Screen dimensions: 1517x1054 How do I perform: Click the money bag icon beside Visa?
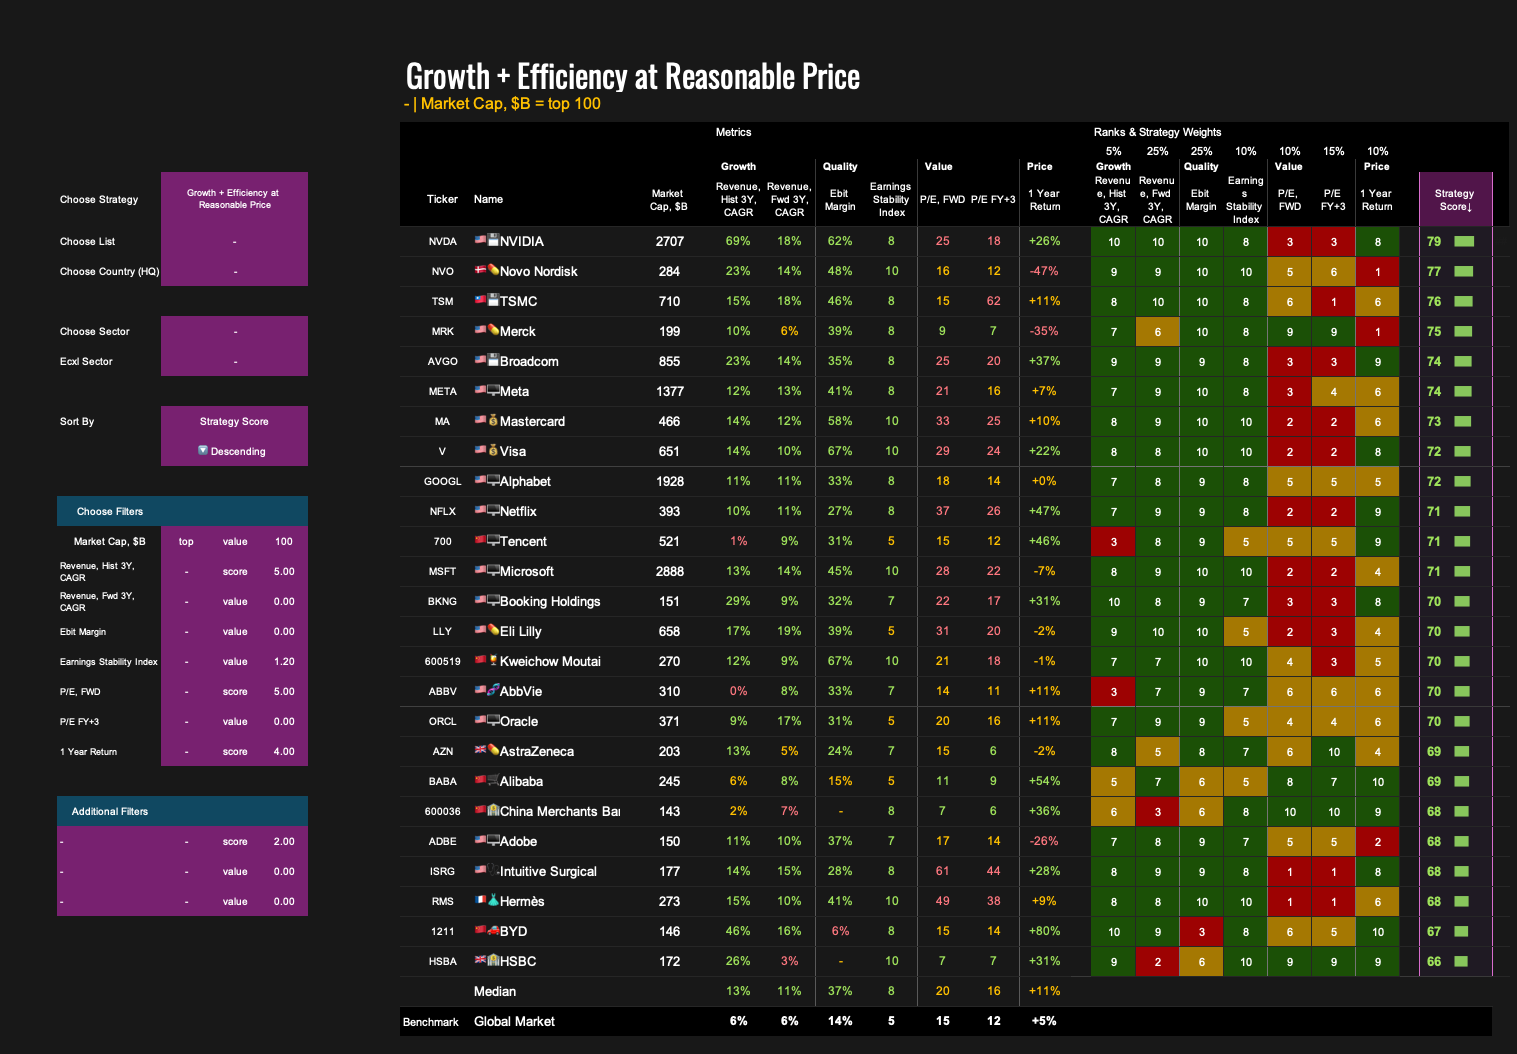(x=493, y=450)
